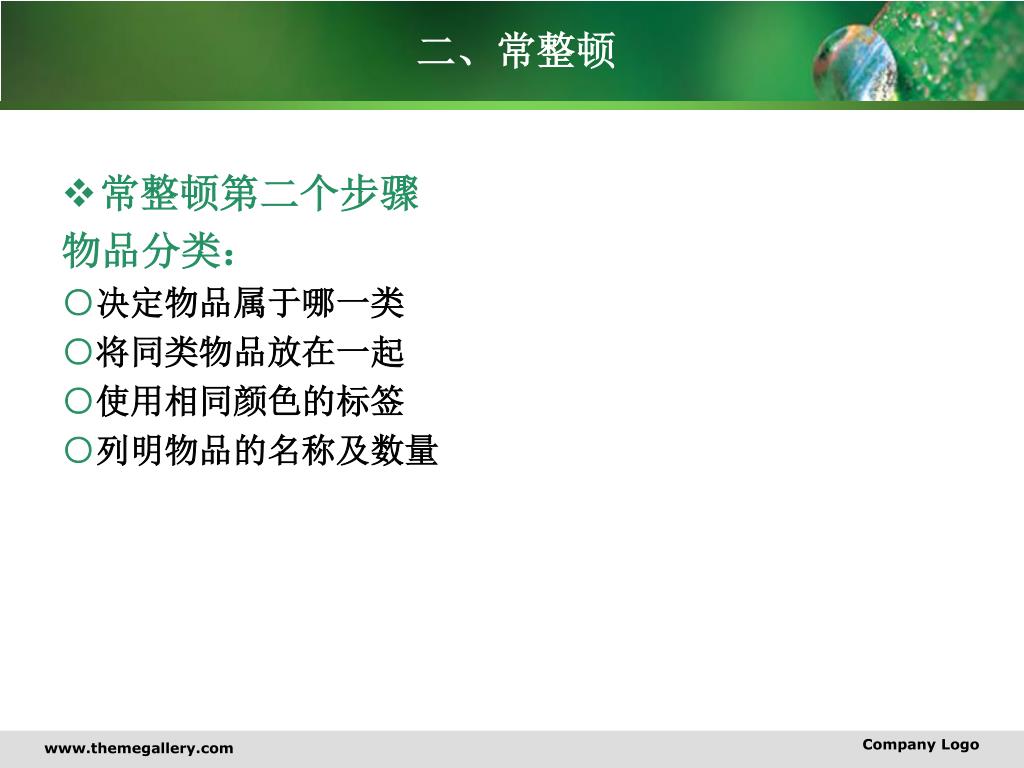Select bullet text 使用相同颜色的标签
1024x768 pixels.
(x=251, y=401)
